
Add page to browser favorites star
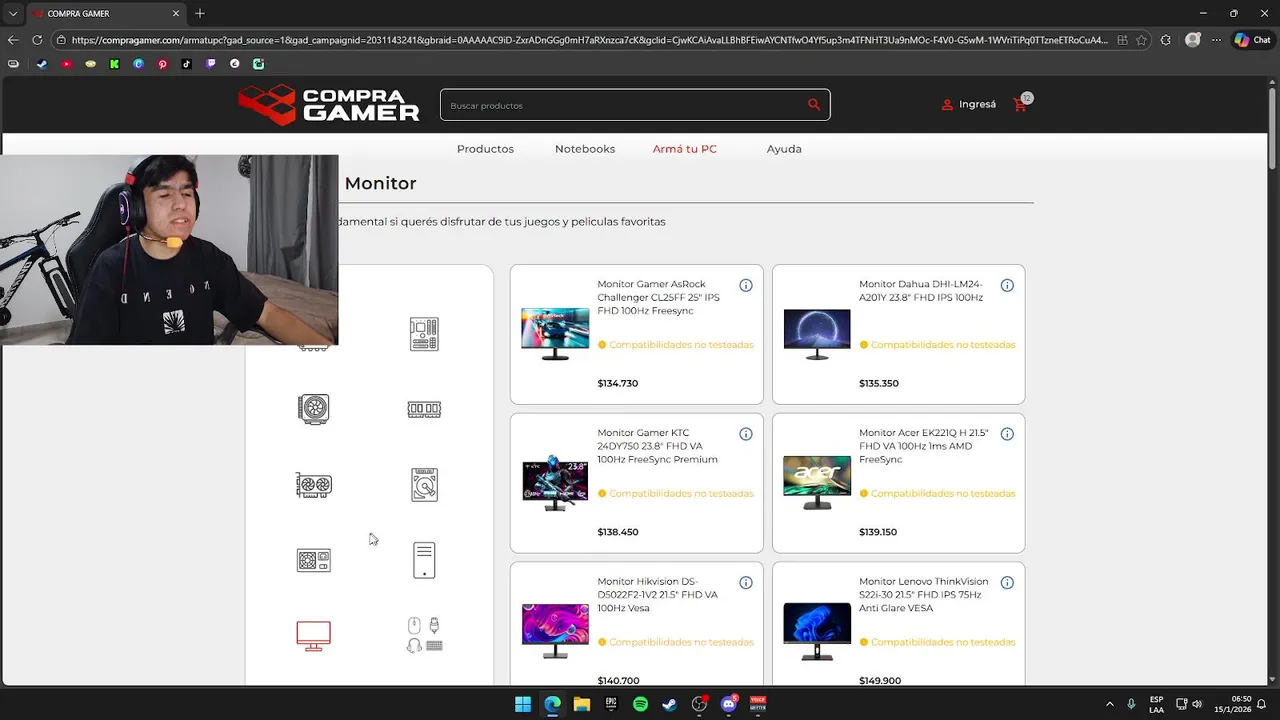[1142, 40]
